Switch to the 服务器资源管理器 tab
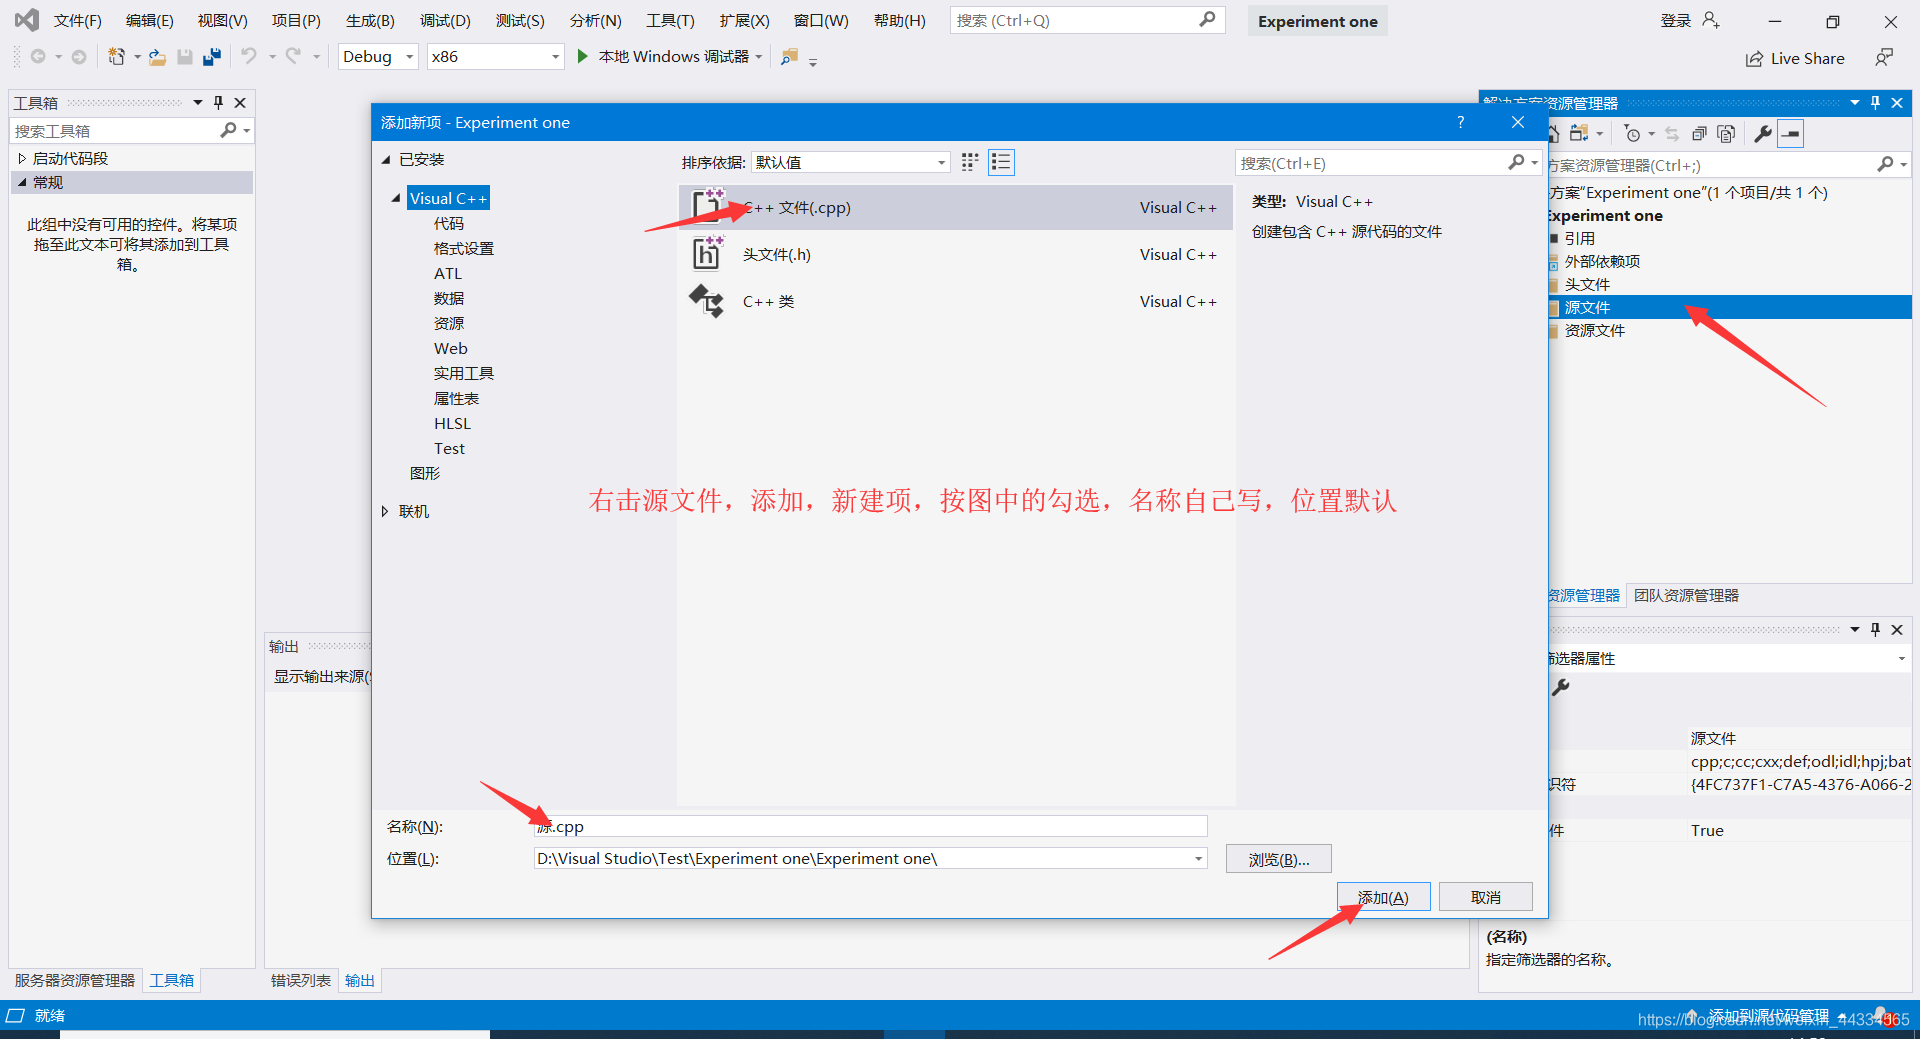 click(x=75, y=980)
